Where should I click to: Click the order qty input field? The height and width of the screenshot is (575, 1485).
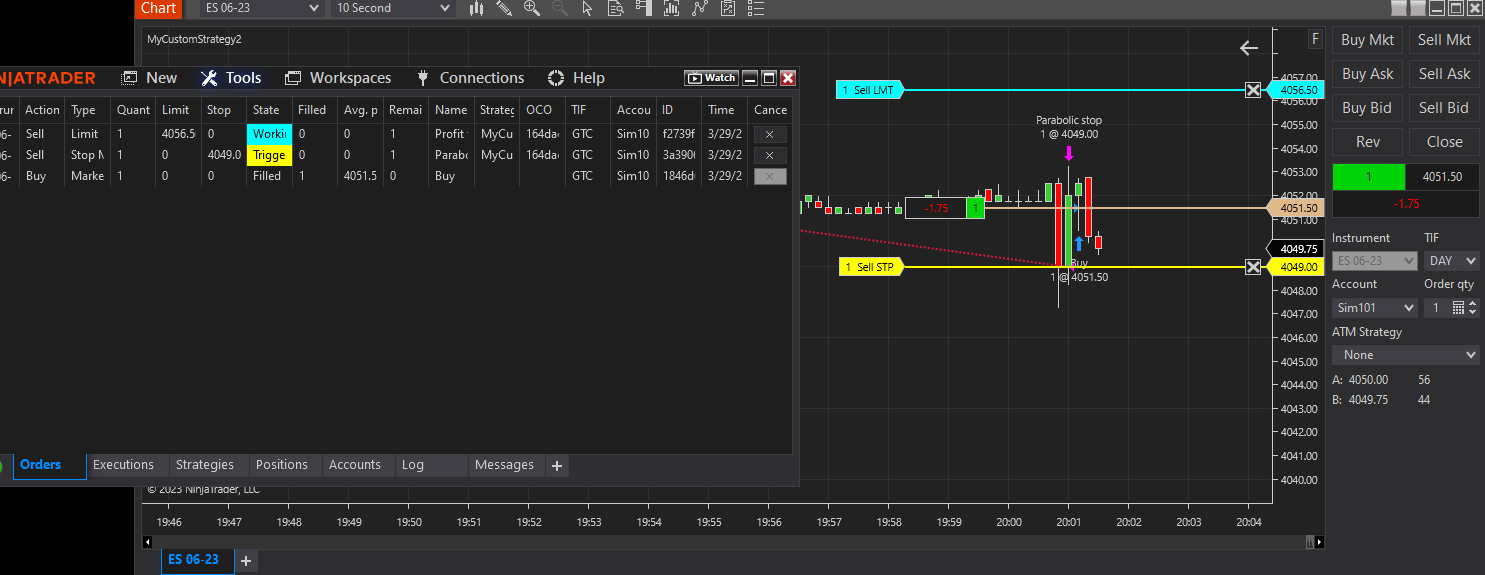click(x=1435, y=308)
